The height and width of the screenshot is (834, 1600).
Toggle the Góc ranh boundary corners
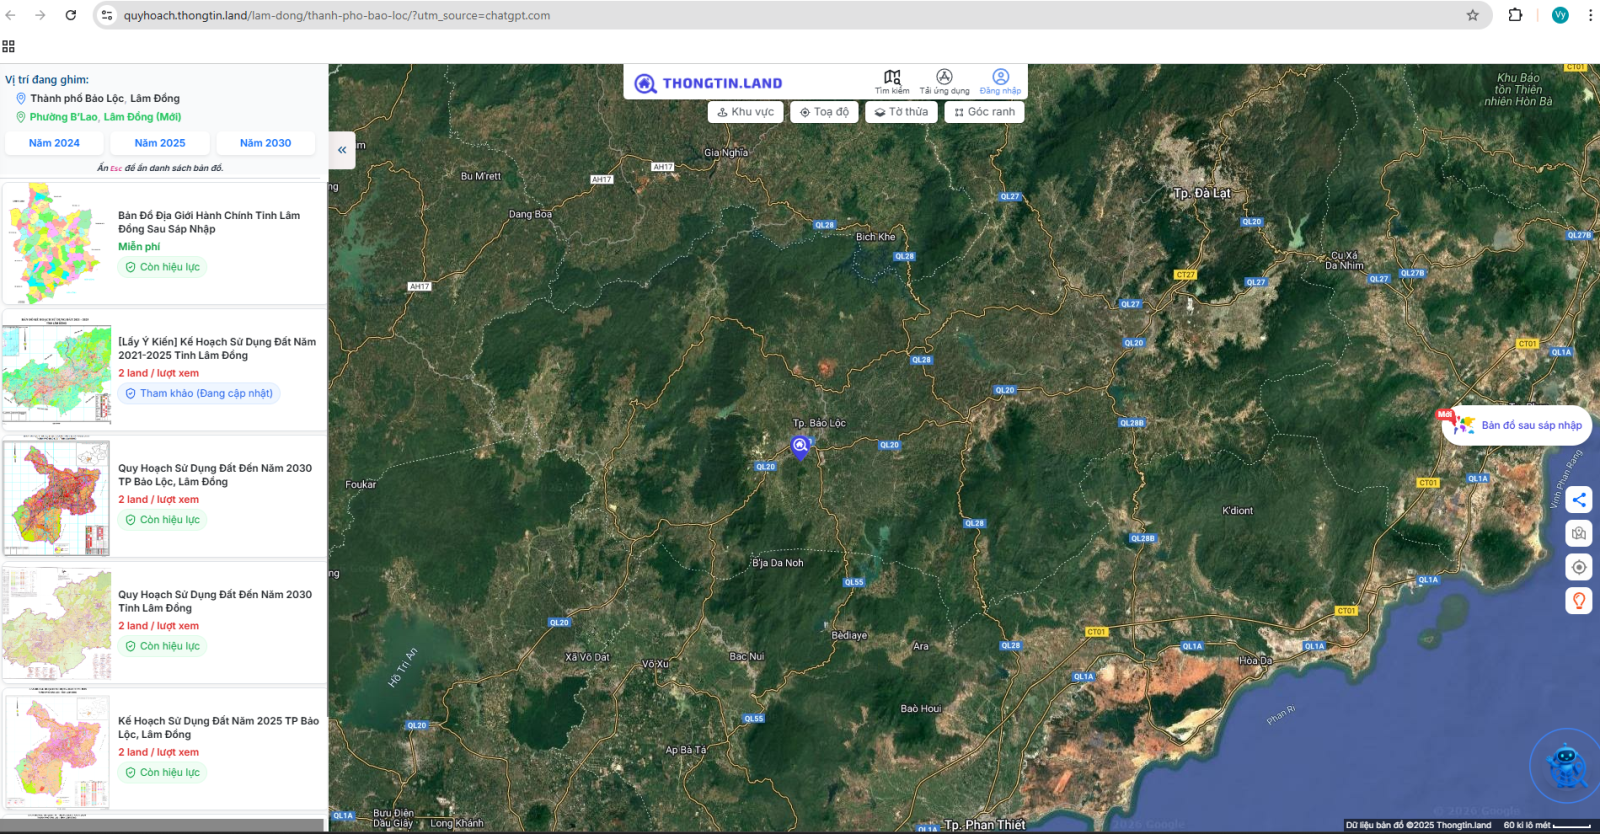tap(984, 112)
